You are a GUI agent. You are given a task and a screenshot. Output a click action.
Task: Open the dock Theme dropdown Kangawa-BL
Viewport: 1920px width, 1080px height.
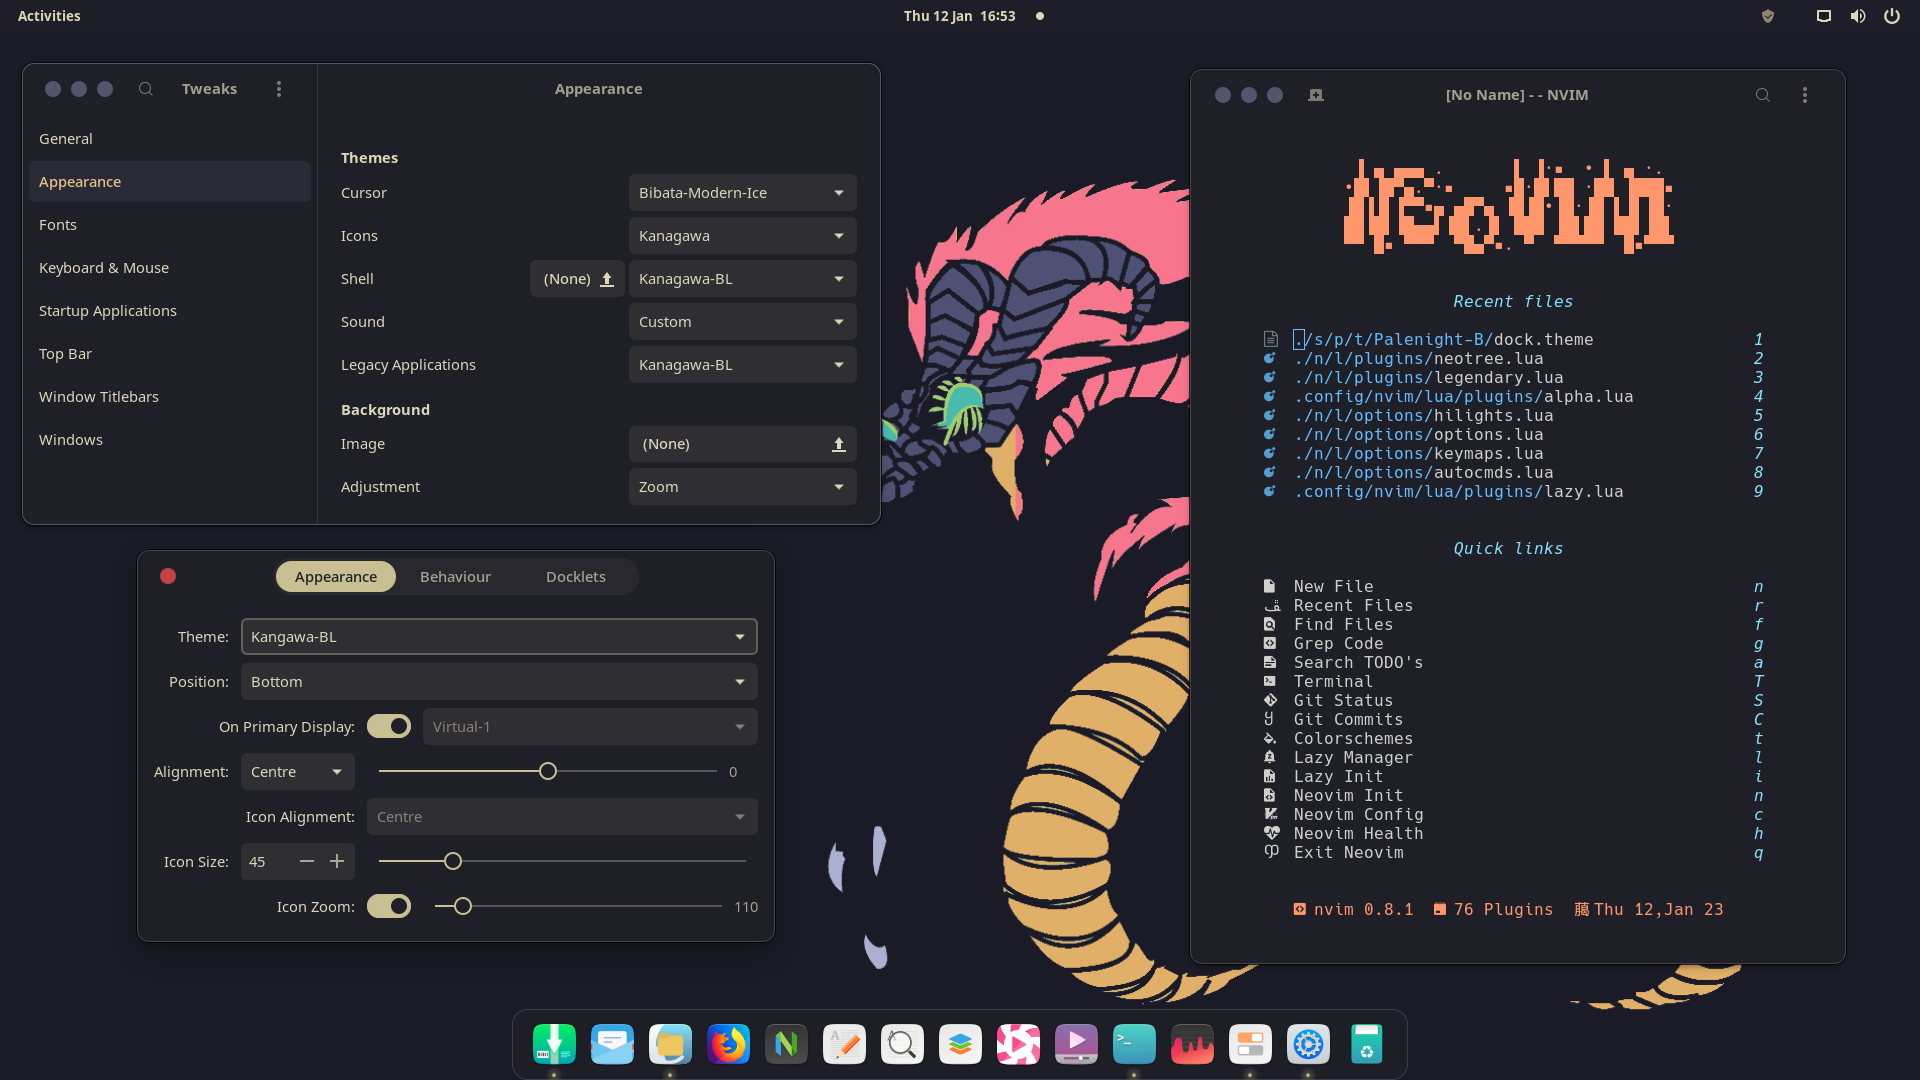[x=499, y=637]
